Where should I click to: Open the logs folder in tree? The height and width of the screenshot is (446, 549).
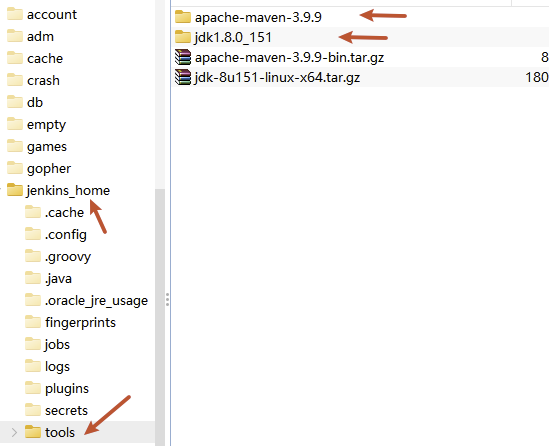coord(47,366)
